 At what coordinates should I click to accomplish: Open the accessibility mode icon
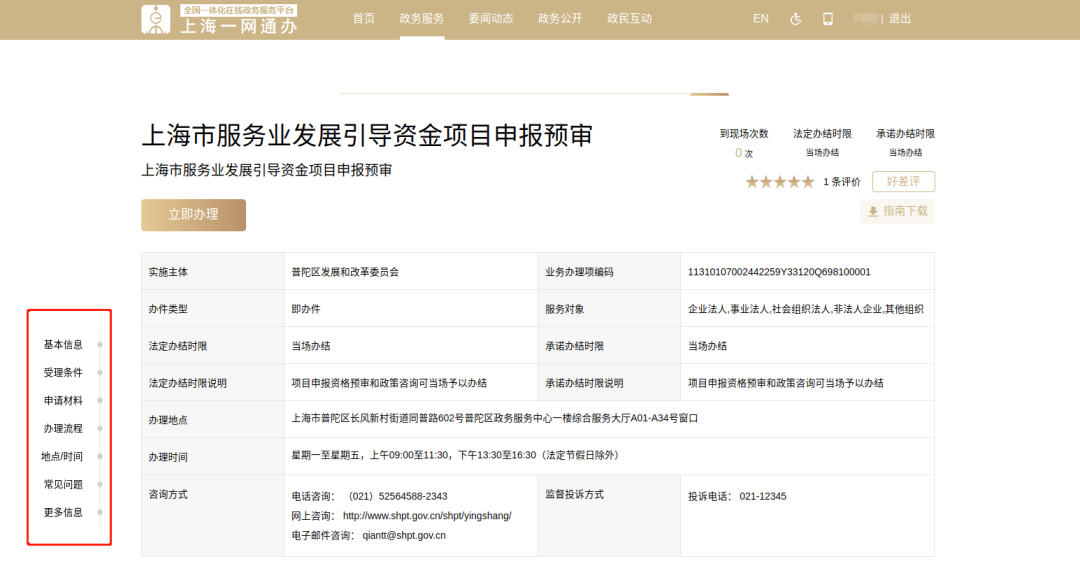(x=796, y=19)
